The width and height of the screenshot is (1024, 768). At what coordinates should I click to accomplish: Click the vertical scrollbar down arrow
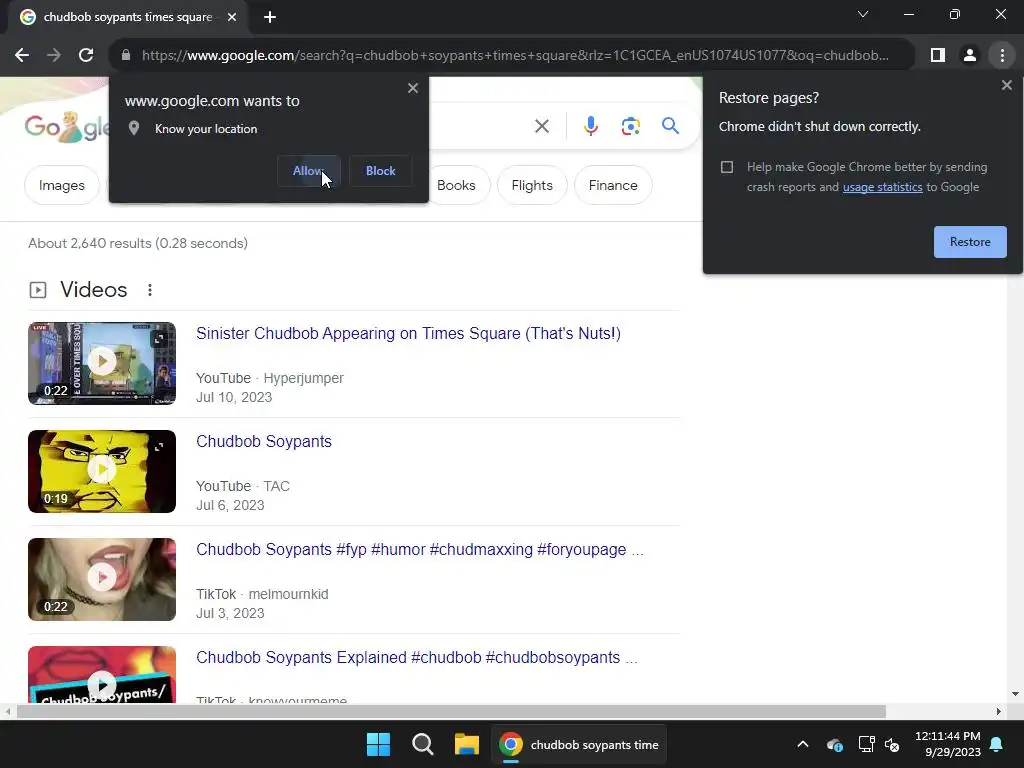point(1015,694)
